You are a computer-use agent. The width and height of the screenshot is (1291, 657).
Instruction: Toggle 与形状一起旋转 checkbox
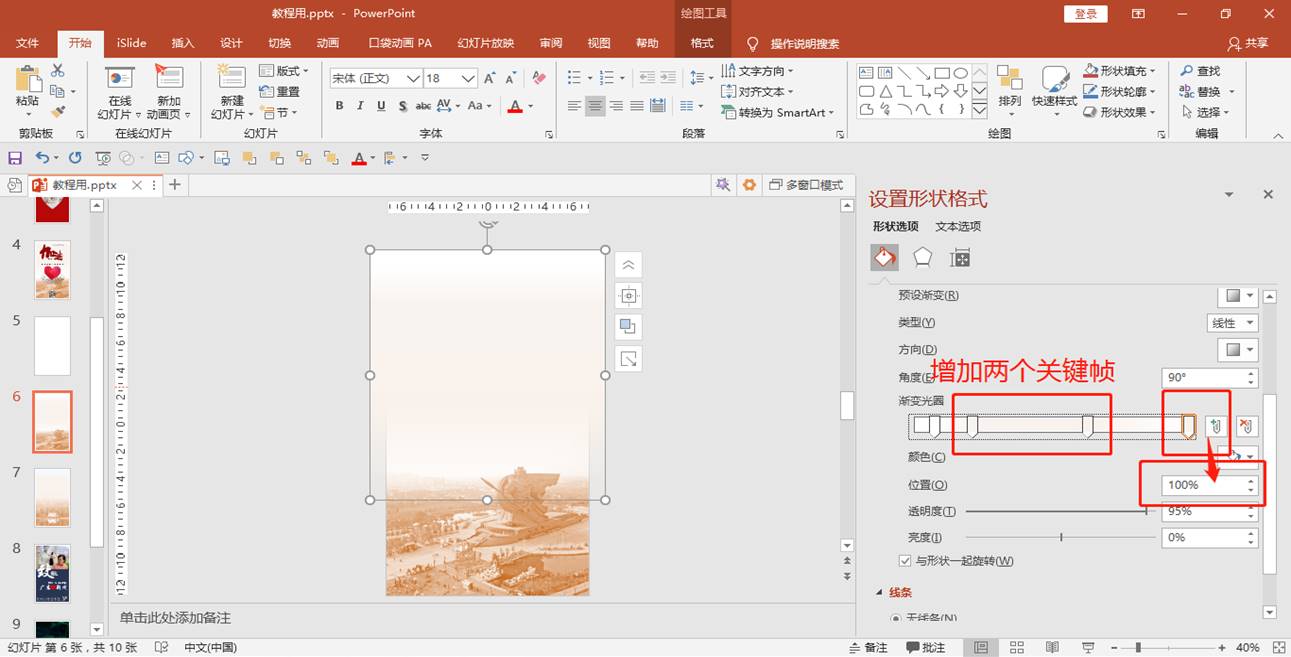[906, 561]
